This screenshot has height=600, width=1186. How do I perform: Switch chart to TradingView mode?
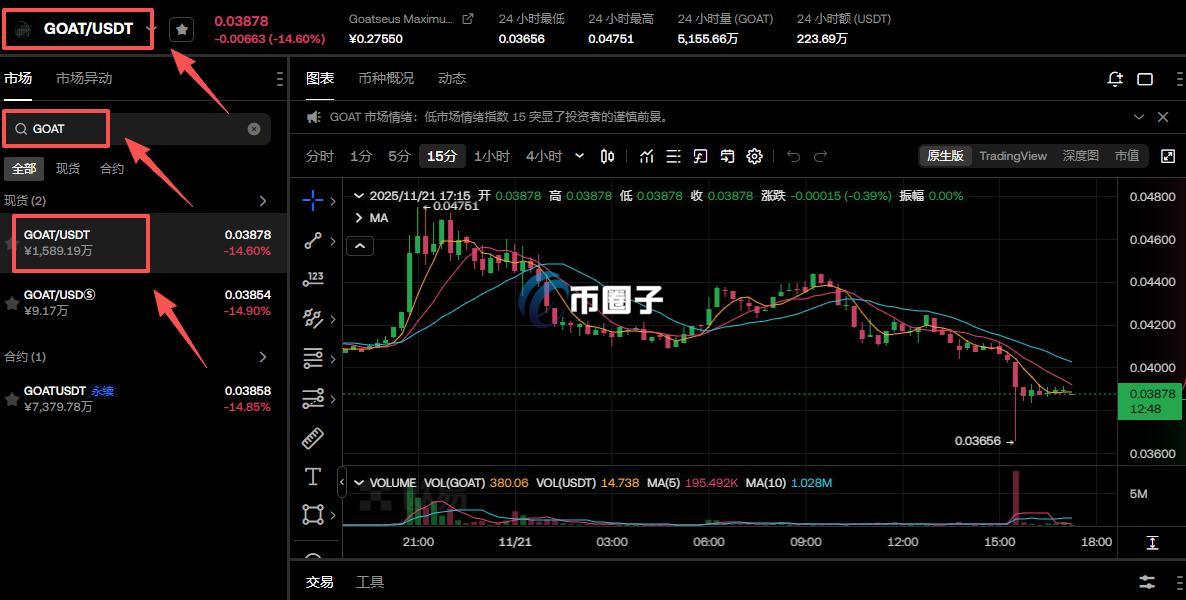1012,156
